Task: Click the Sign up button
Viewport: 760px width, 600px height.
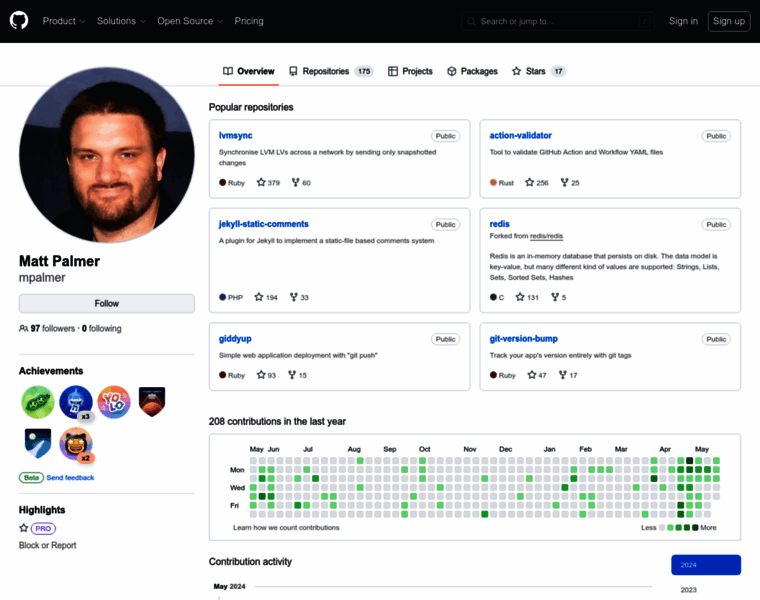Action: coord(728,21)
